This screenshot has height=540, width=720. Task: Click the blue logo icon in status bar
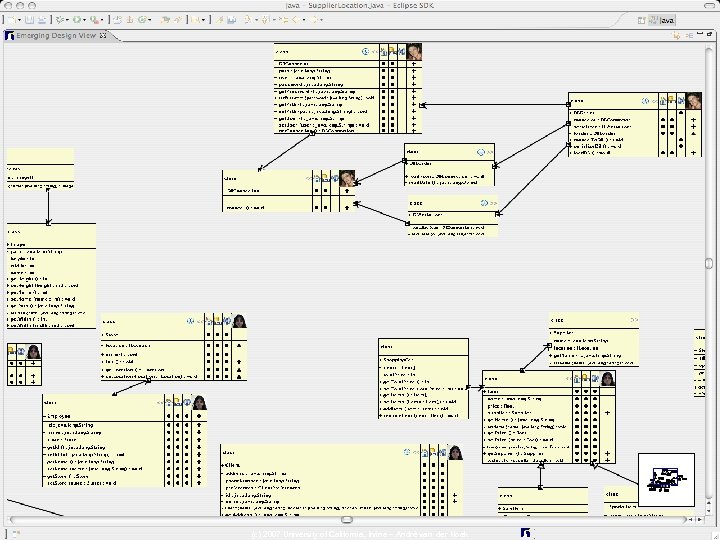coord(526,533)
